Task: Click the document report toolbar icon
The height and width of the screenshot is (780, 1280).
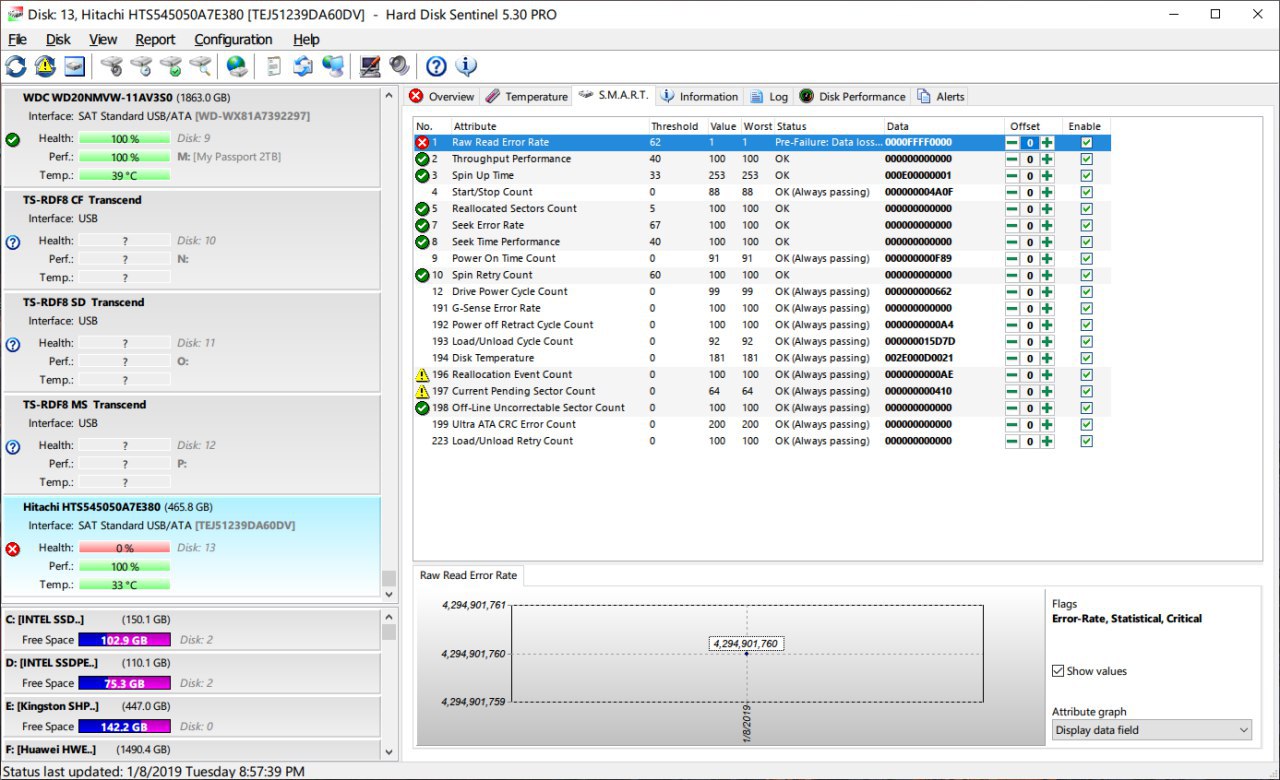Action: tap(273, 67)
